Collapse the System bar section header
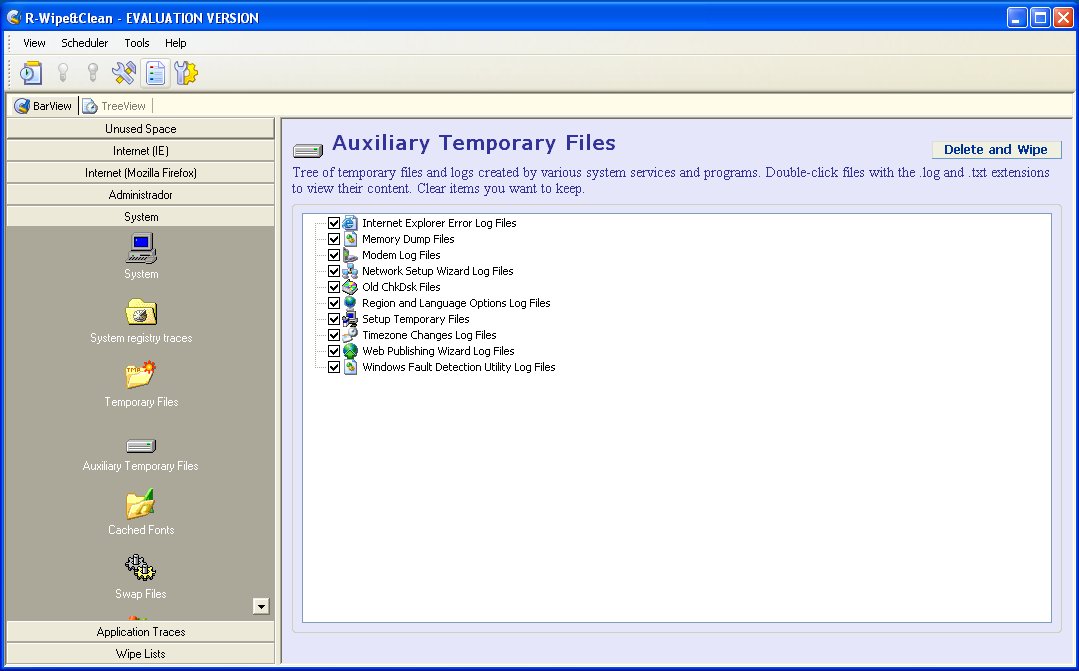 click(140, 217)
